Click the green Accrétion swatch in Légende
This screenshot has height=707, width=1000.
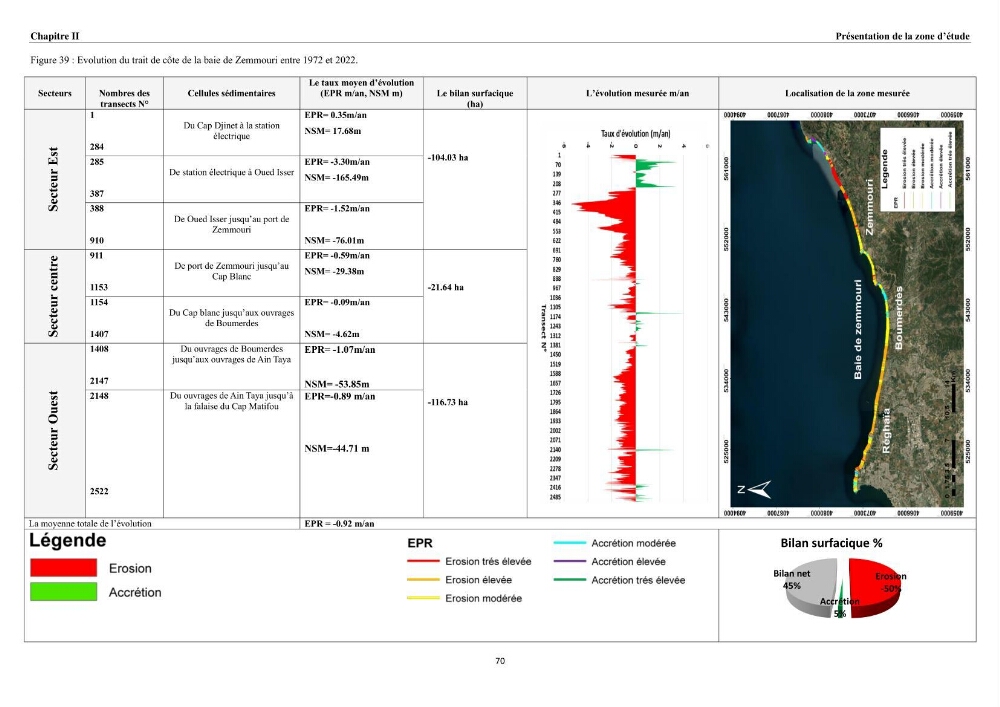pyautogui.click(x=64, y=592)
